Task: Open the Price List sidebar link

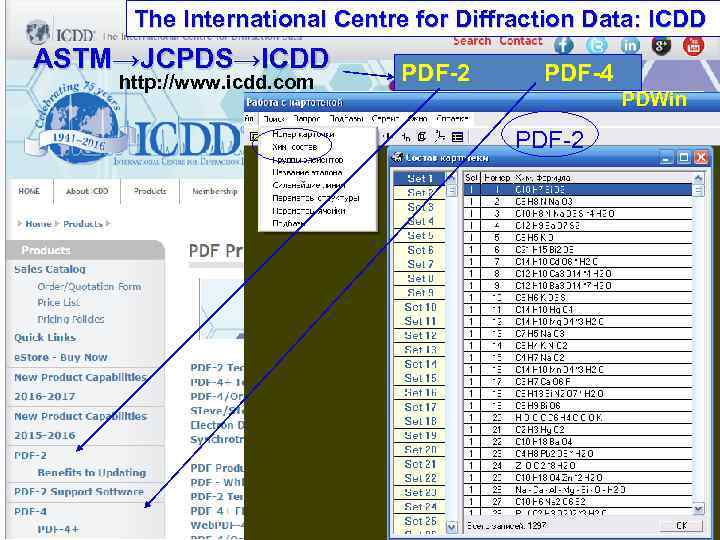Action: (x=58, y=303)
